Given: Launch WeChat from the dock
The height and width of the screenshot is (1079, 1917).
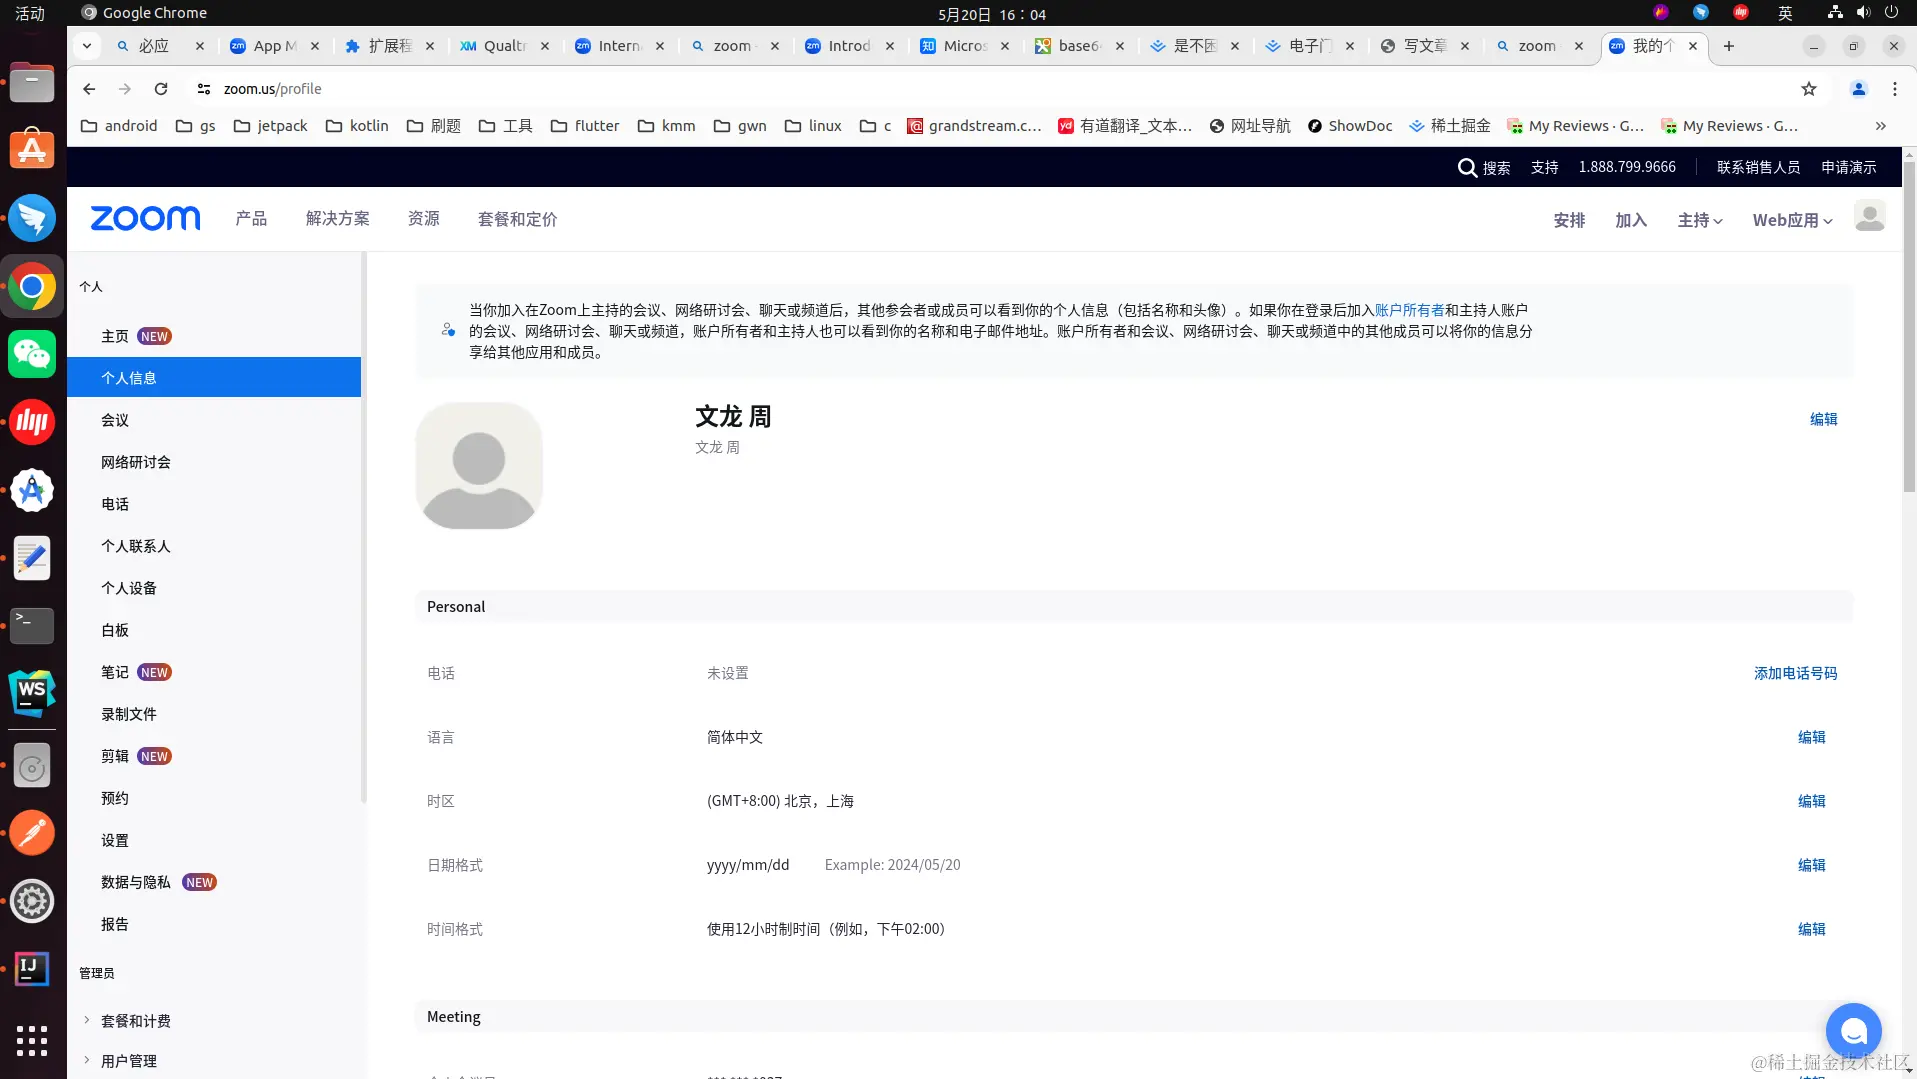Looking at the screenshot, I should coord(32,354).
